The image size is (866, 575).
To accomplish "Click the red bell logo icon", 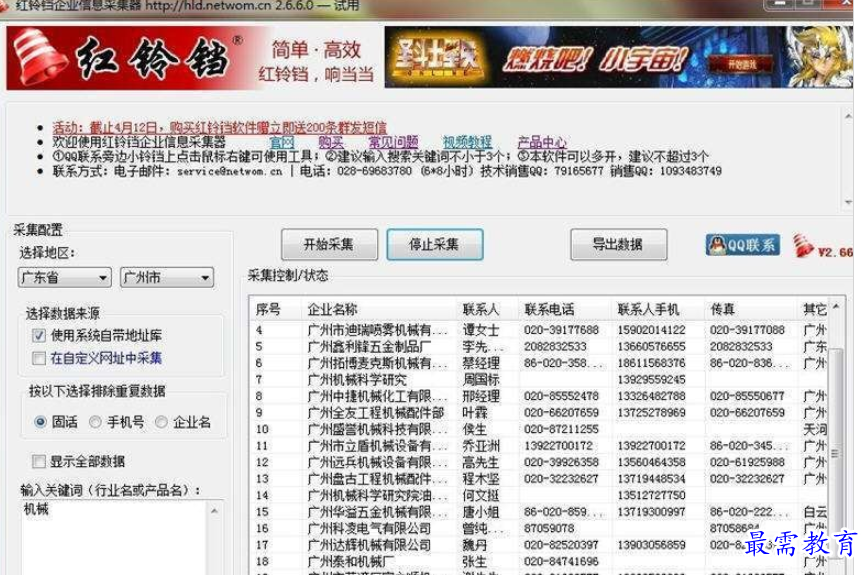I will pos(40,57).
